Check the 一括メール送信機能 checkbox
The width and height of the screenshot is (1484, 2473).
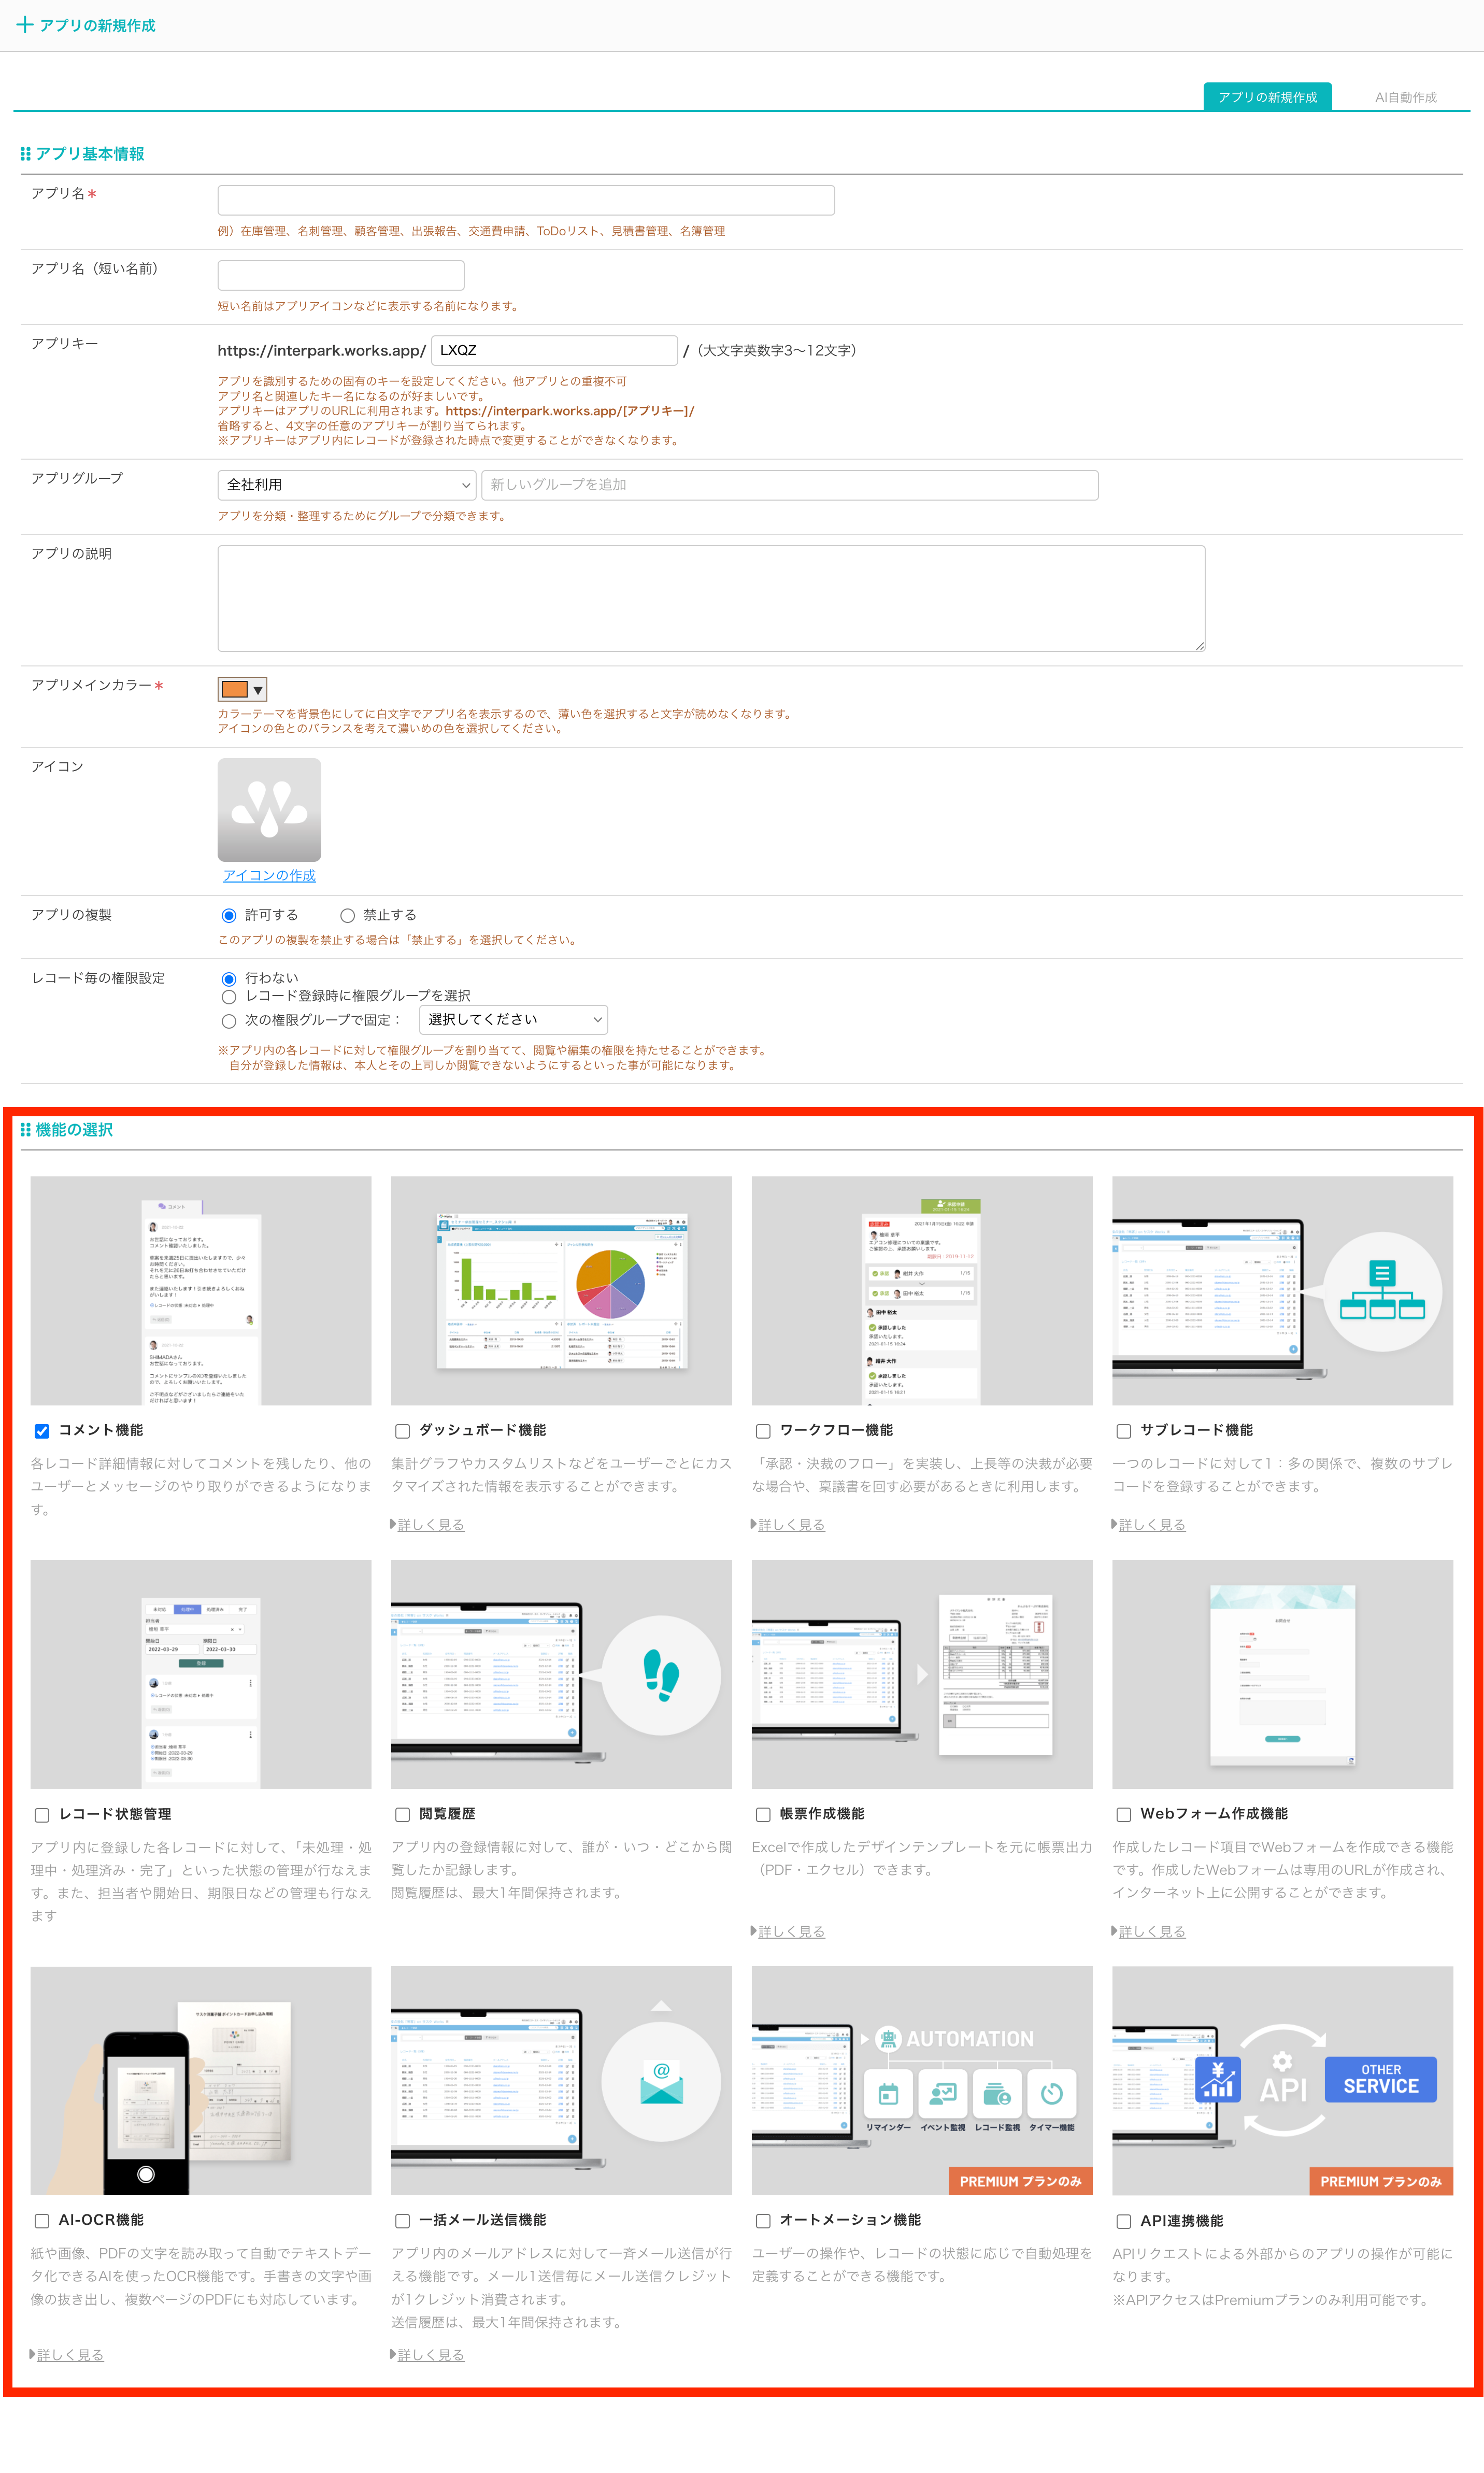point(402,2221)
